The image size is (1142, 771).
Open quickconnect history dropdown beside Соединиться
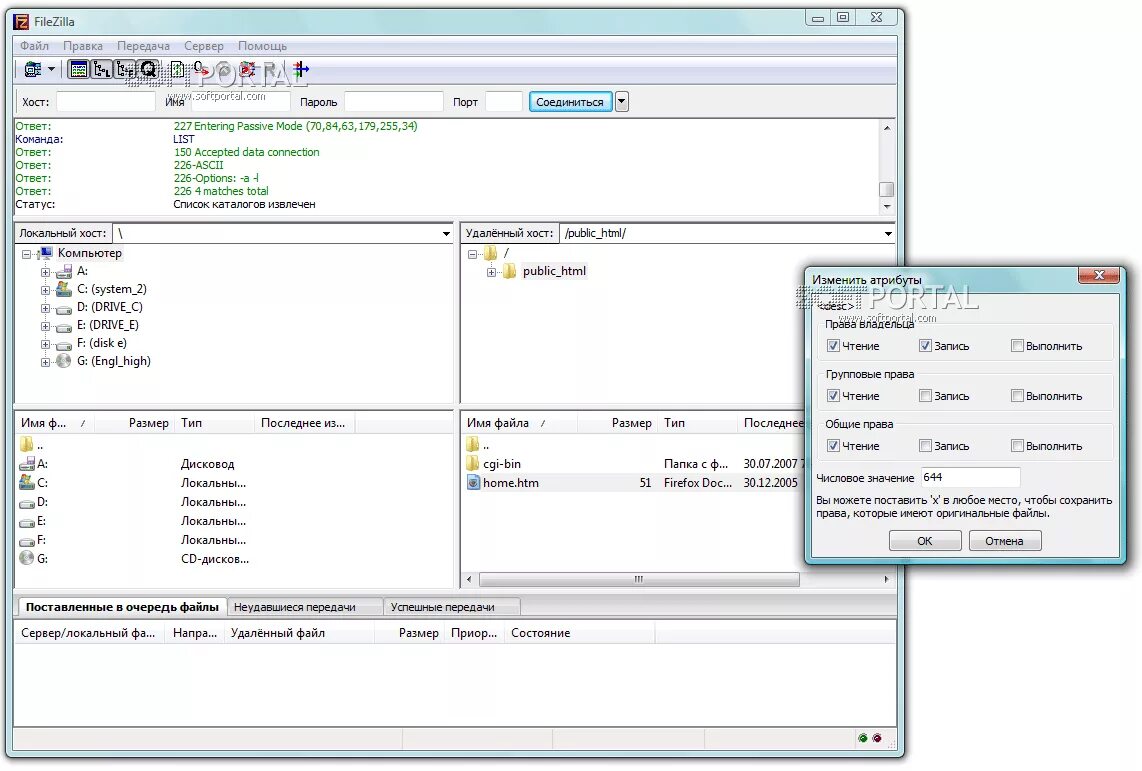tap(621, 102)
